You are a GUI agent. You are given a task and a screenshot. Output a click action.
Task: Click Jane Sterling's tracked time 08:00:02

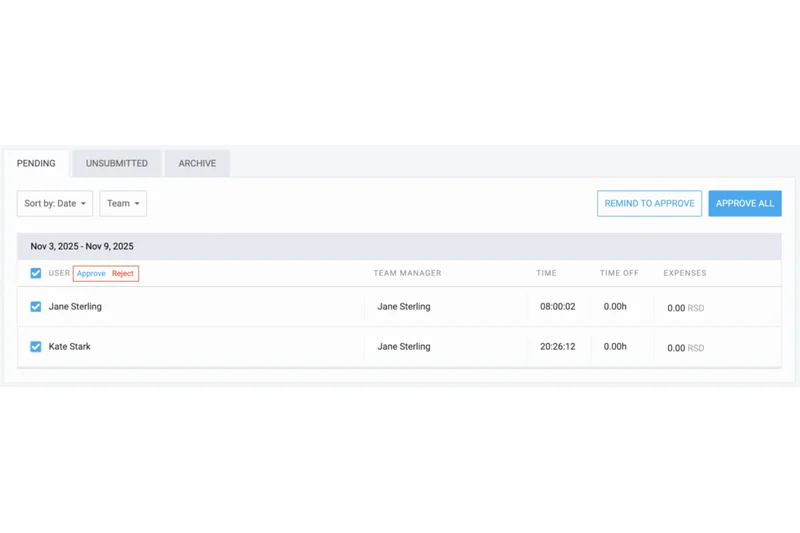coord(557,307)
